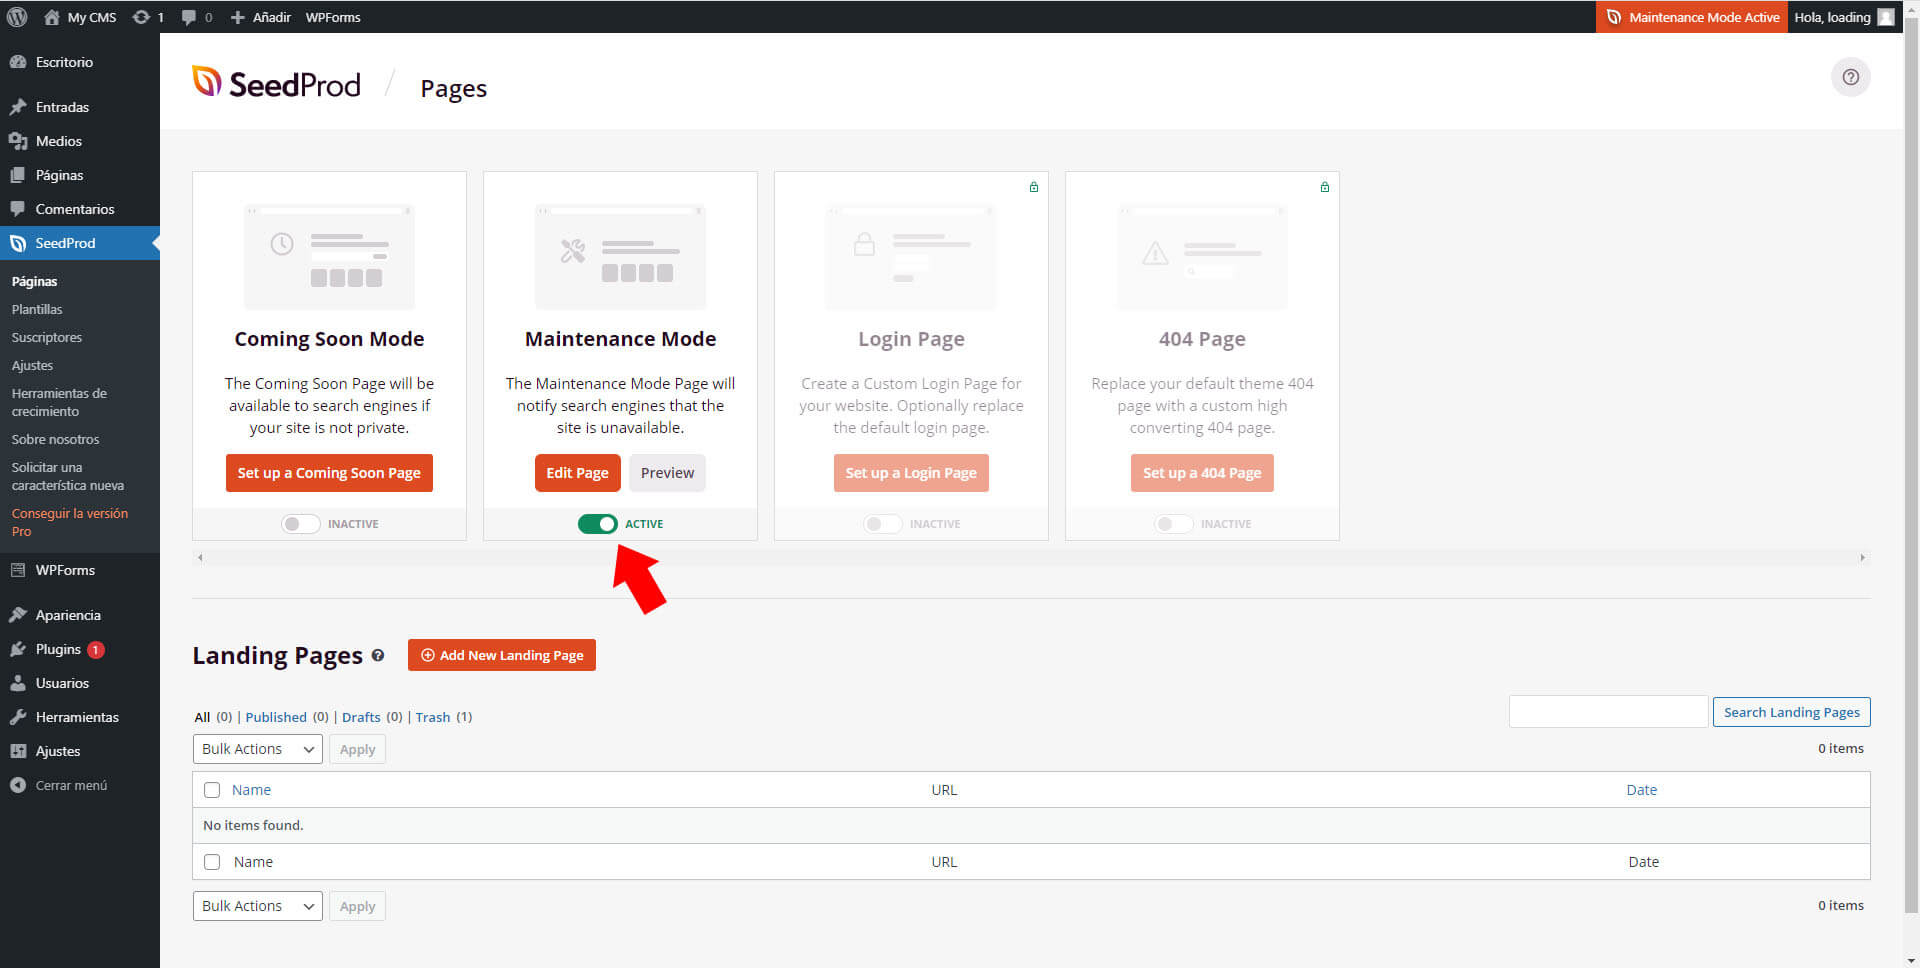Image resolution: width=1920 pixels, height=968 pixels.
Task: Open Herramientas menu
Action: pyautogui.click(x=80, y=717)
